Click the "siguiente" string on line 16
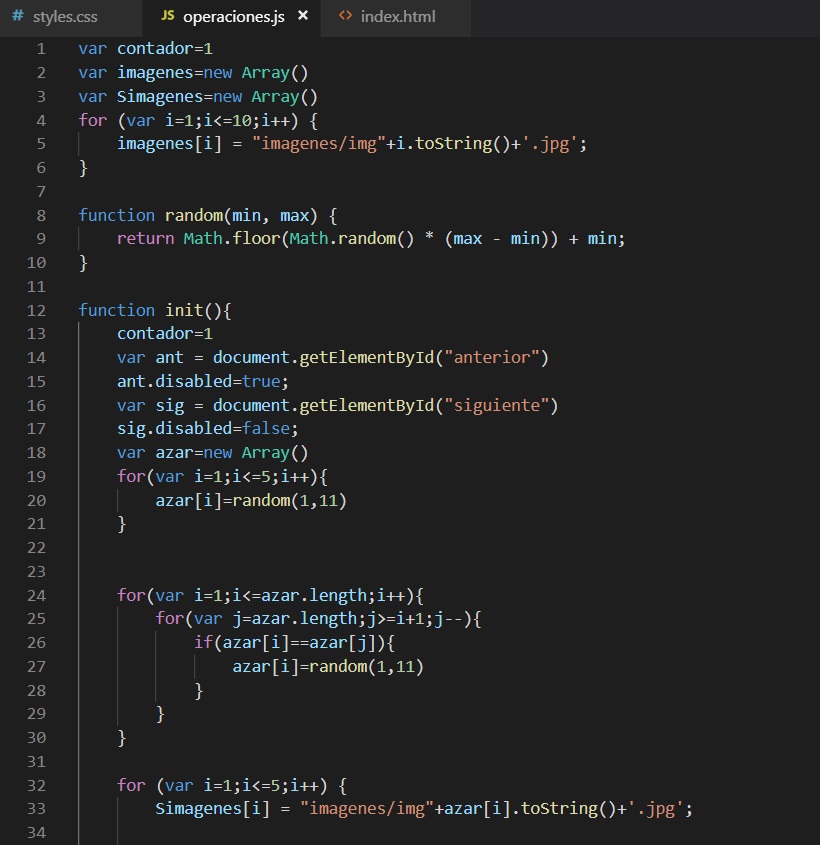820x845 pixels. click(497, 405)
